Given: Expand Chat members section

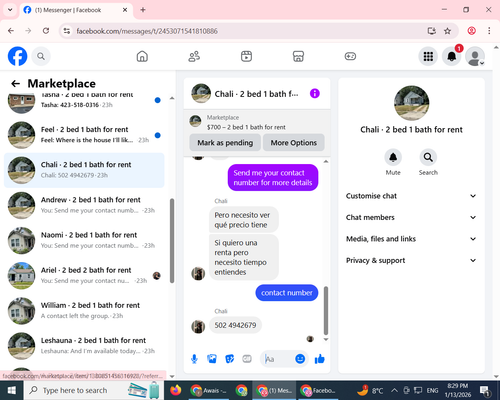Looking at the screenshot, I should (411, 217).
